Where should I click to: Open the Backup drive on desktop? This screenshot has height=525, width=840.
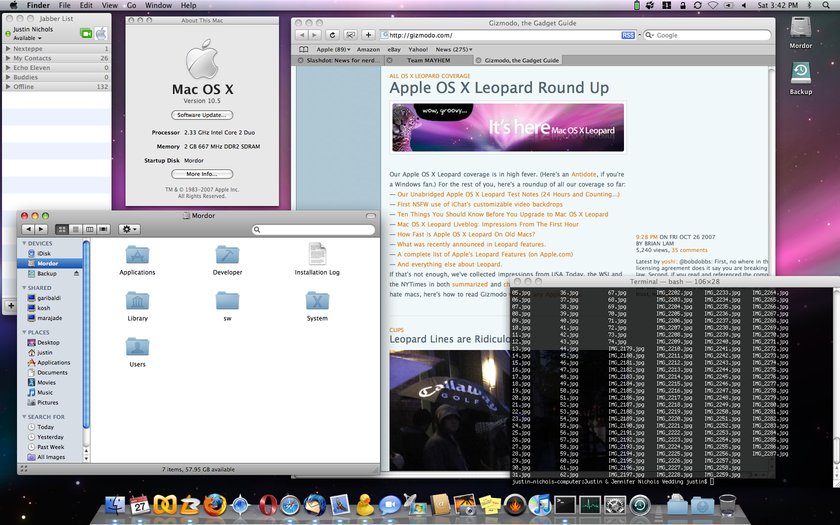click(x=800, y=79)
